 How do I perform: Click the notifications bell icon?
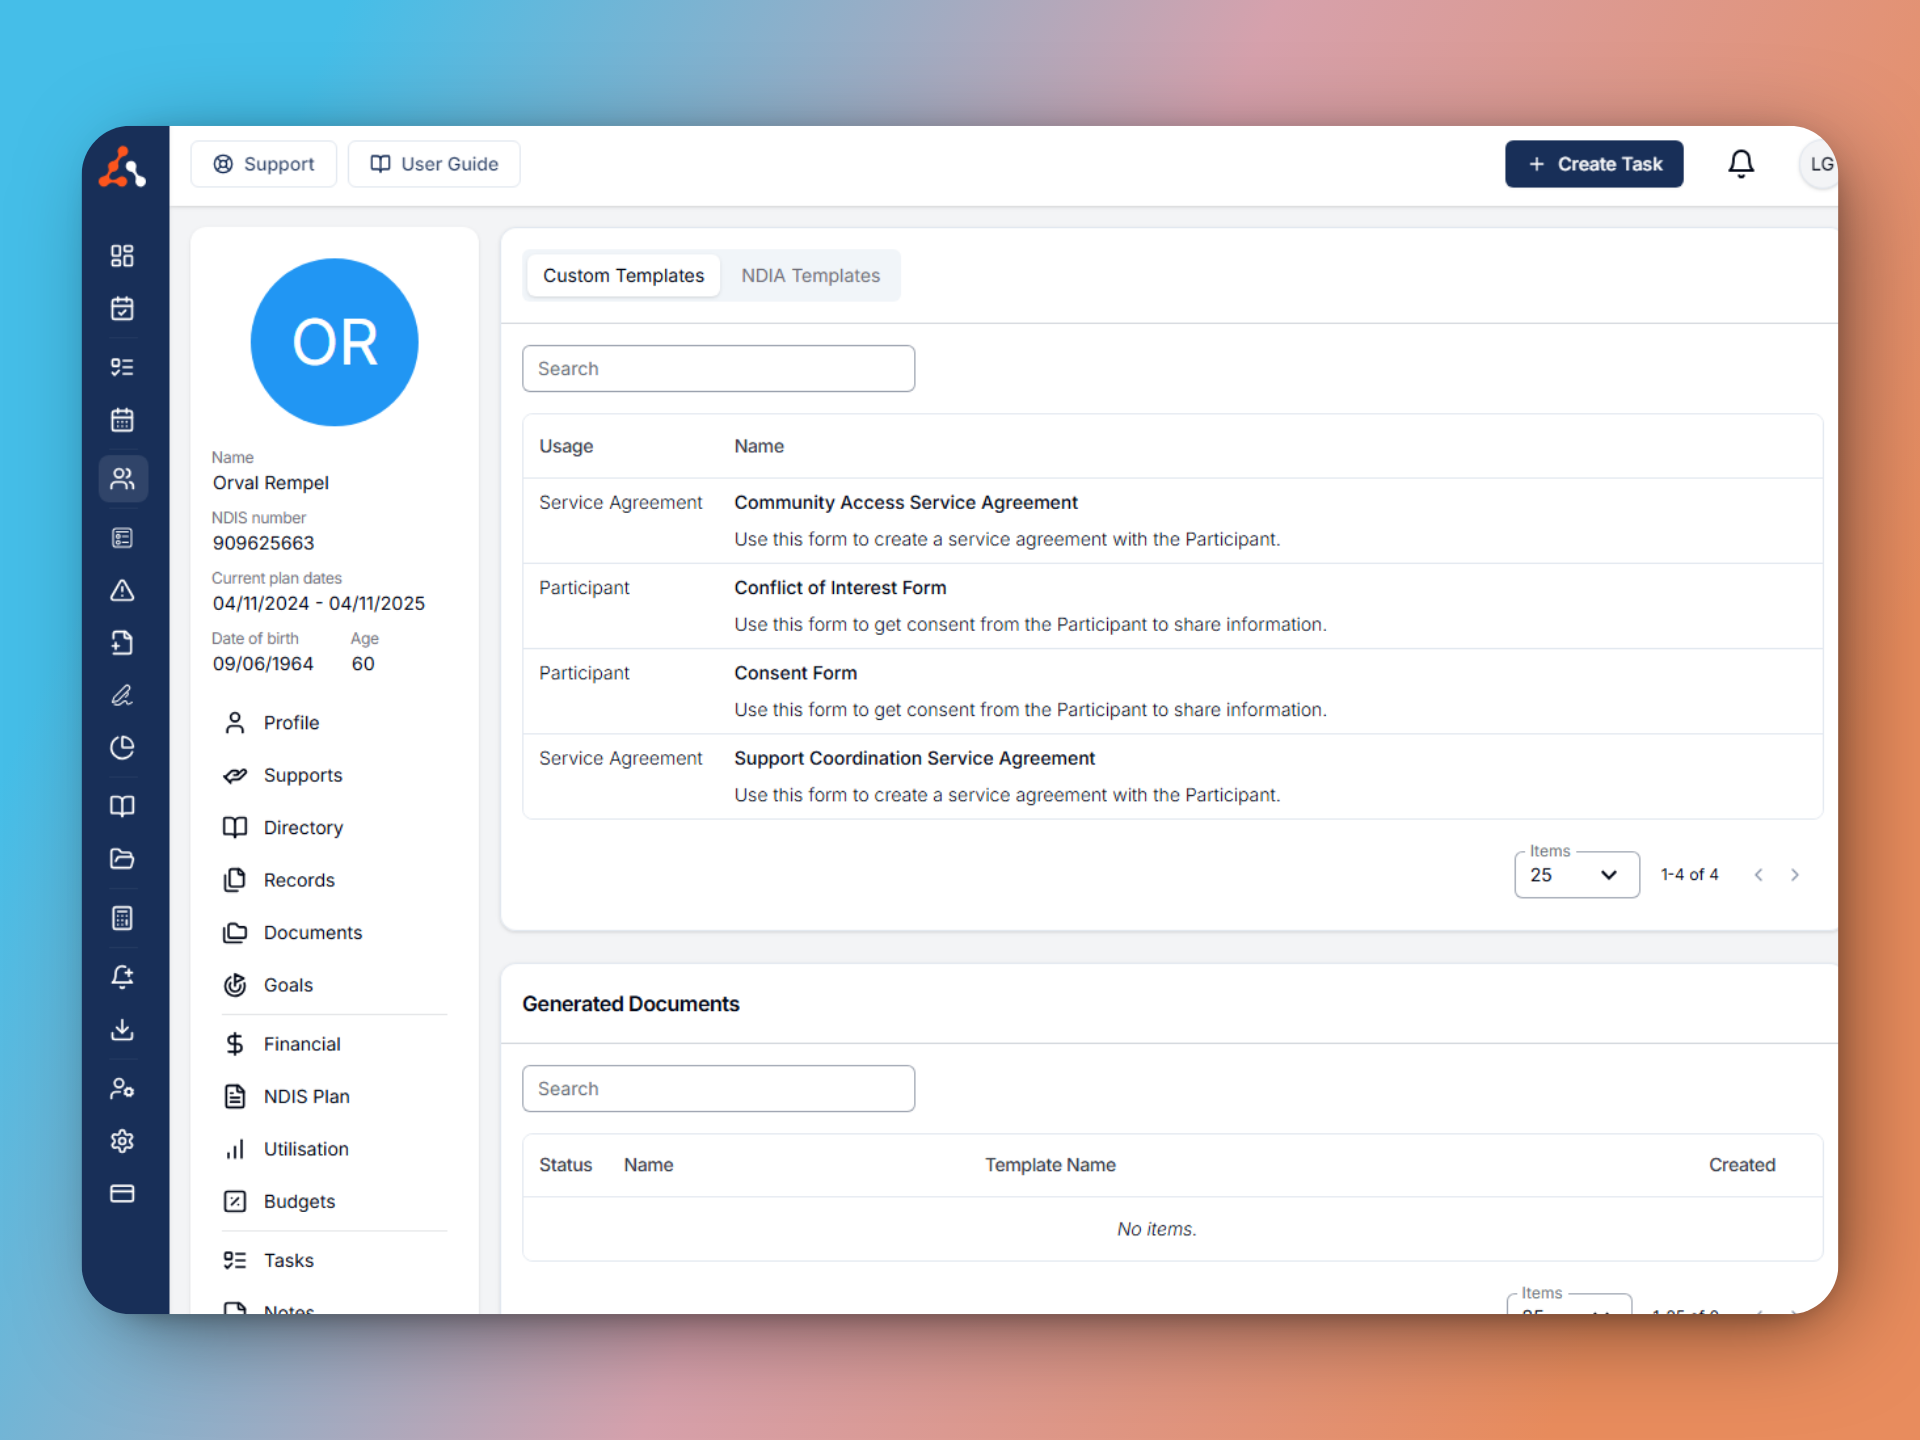pyautogui.click(x=1741, y=164)
